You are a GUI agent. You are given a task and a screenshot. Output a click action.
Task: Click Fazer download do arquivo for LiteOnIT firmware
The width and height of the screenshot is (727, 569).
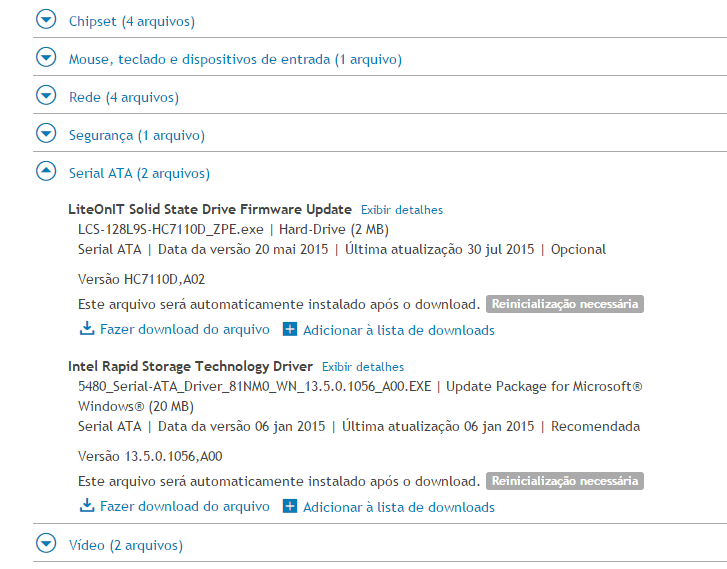point(185,329)
